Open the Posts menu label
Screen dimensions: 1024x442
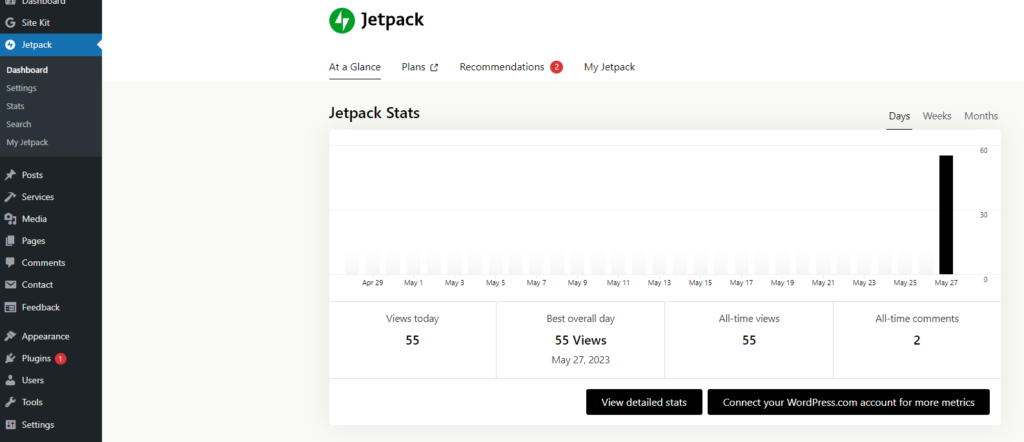pyautogui.click(x=32, y=175)
